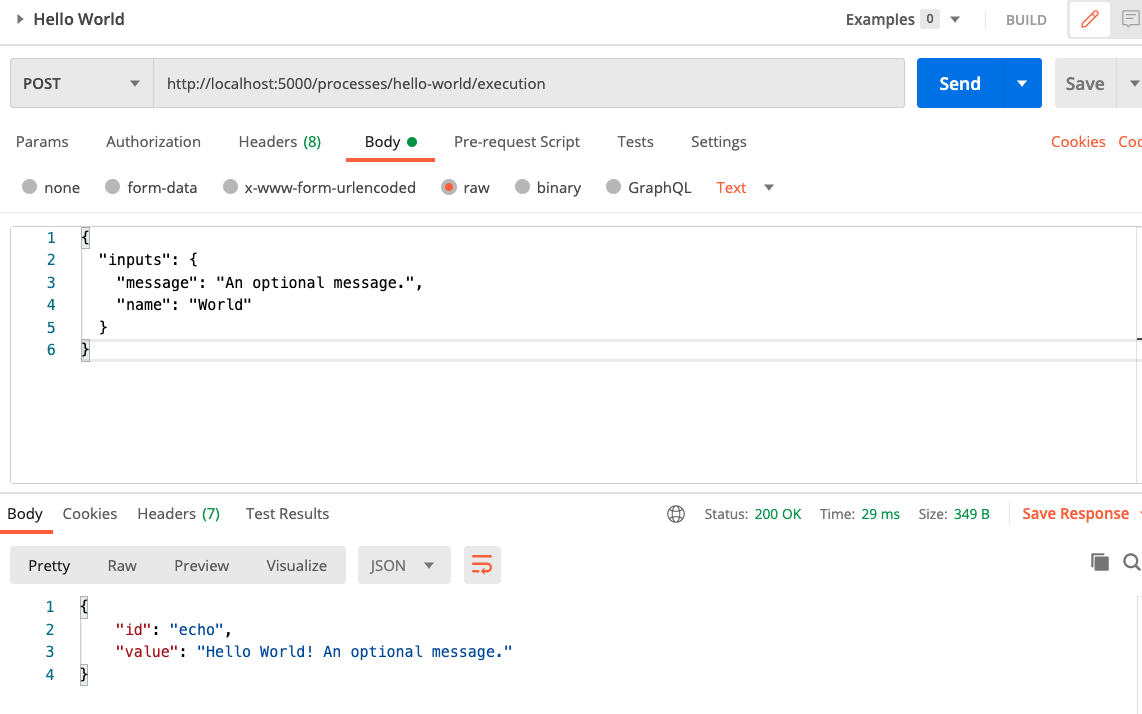This screenshot has width=1142, height=714.
Task: Click the Hello World request name
Action: [79, 19]
